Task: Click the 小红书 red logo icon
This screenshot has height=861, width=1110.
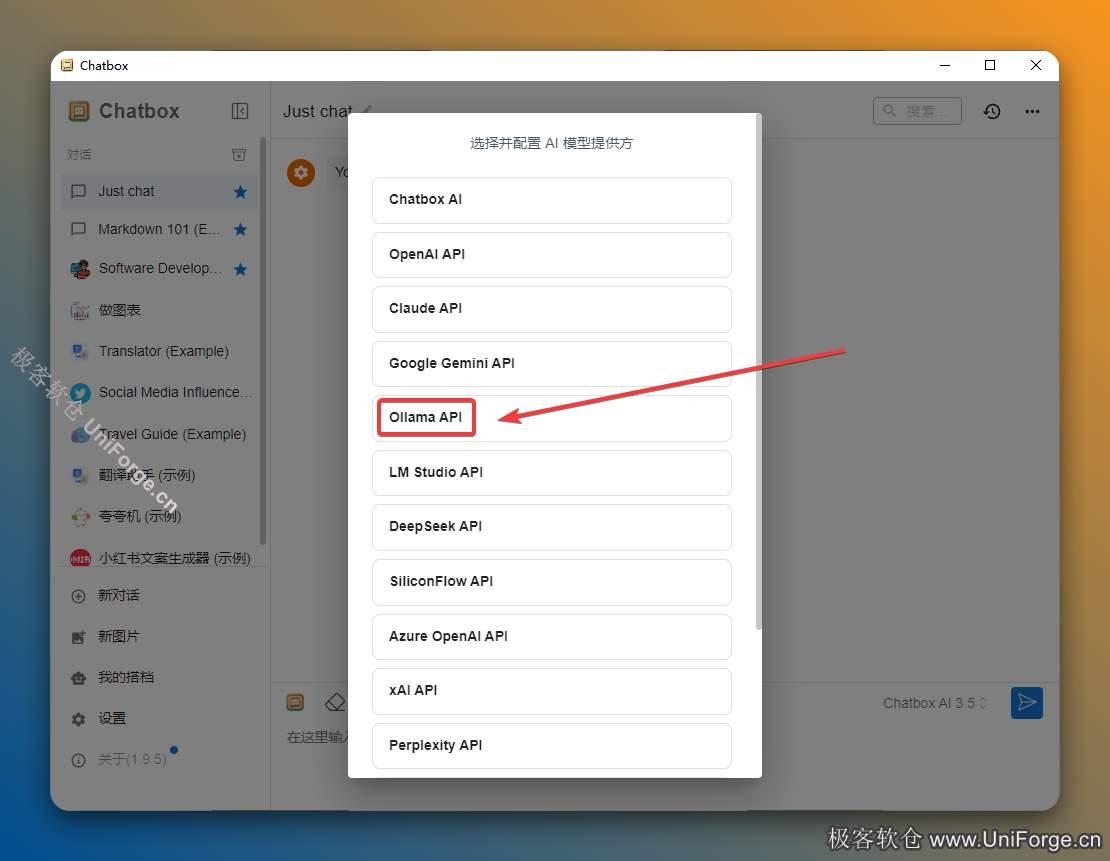Action: point(80,559)
